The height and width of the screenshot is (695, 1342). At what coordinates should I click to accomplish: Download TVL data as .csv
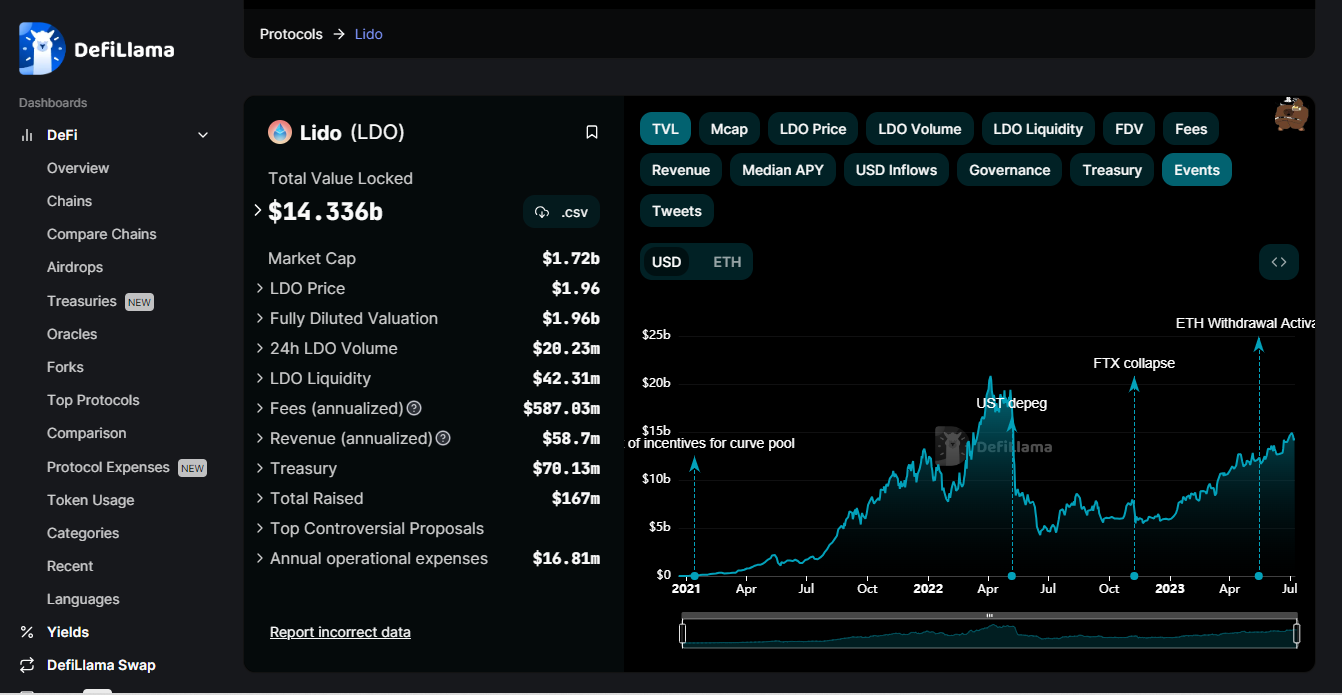pos(561,212)
